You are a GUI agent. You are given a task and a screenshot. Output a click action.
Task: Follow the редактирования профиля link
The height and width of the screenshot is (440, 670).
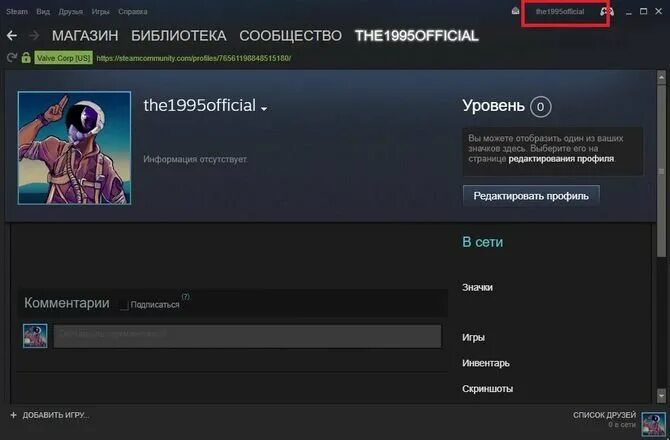click(x=561, y=159)
